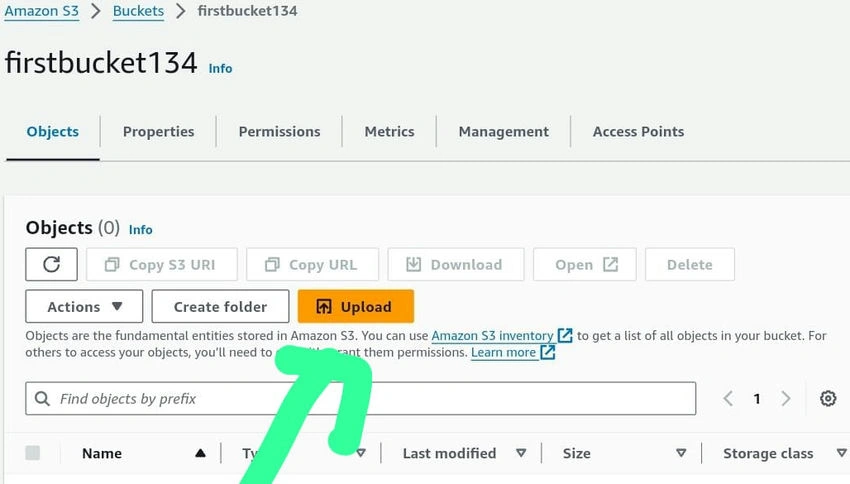Switch to the Metrics tab

tap(389, 132)
